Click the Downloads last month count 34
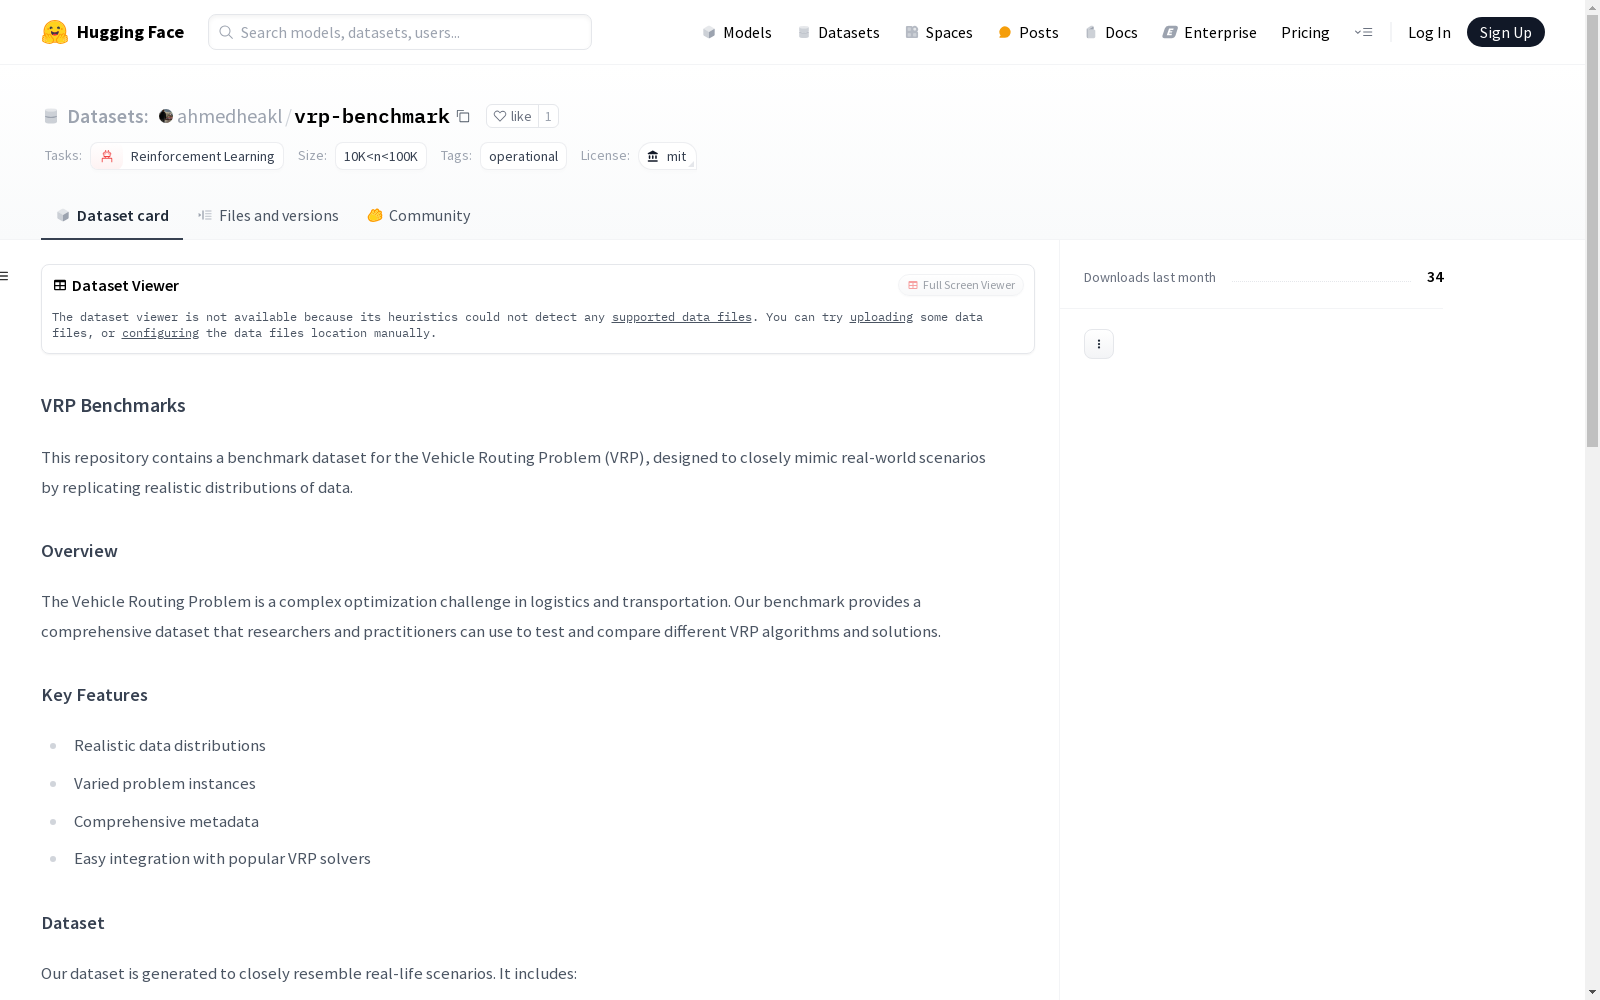 (1435, 277)
